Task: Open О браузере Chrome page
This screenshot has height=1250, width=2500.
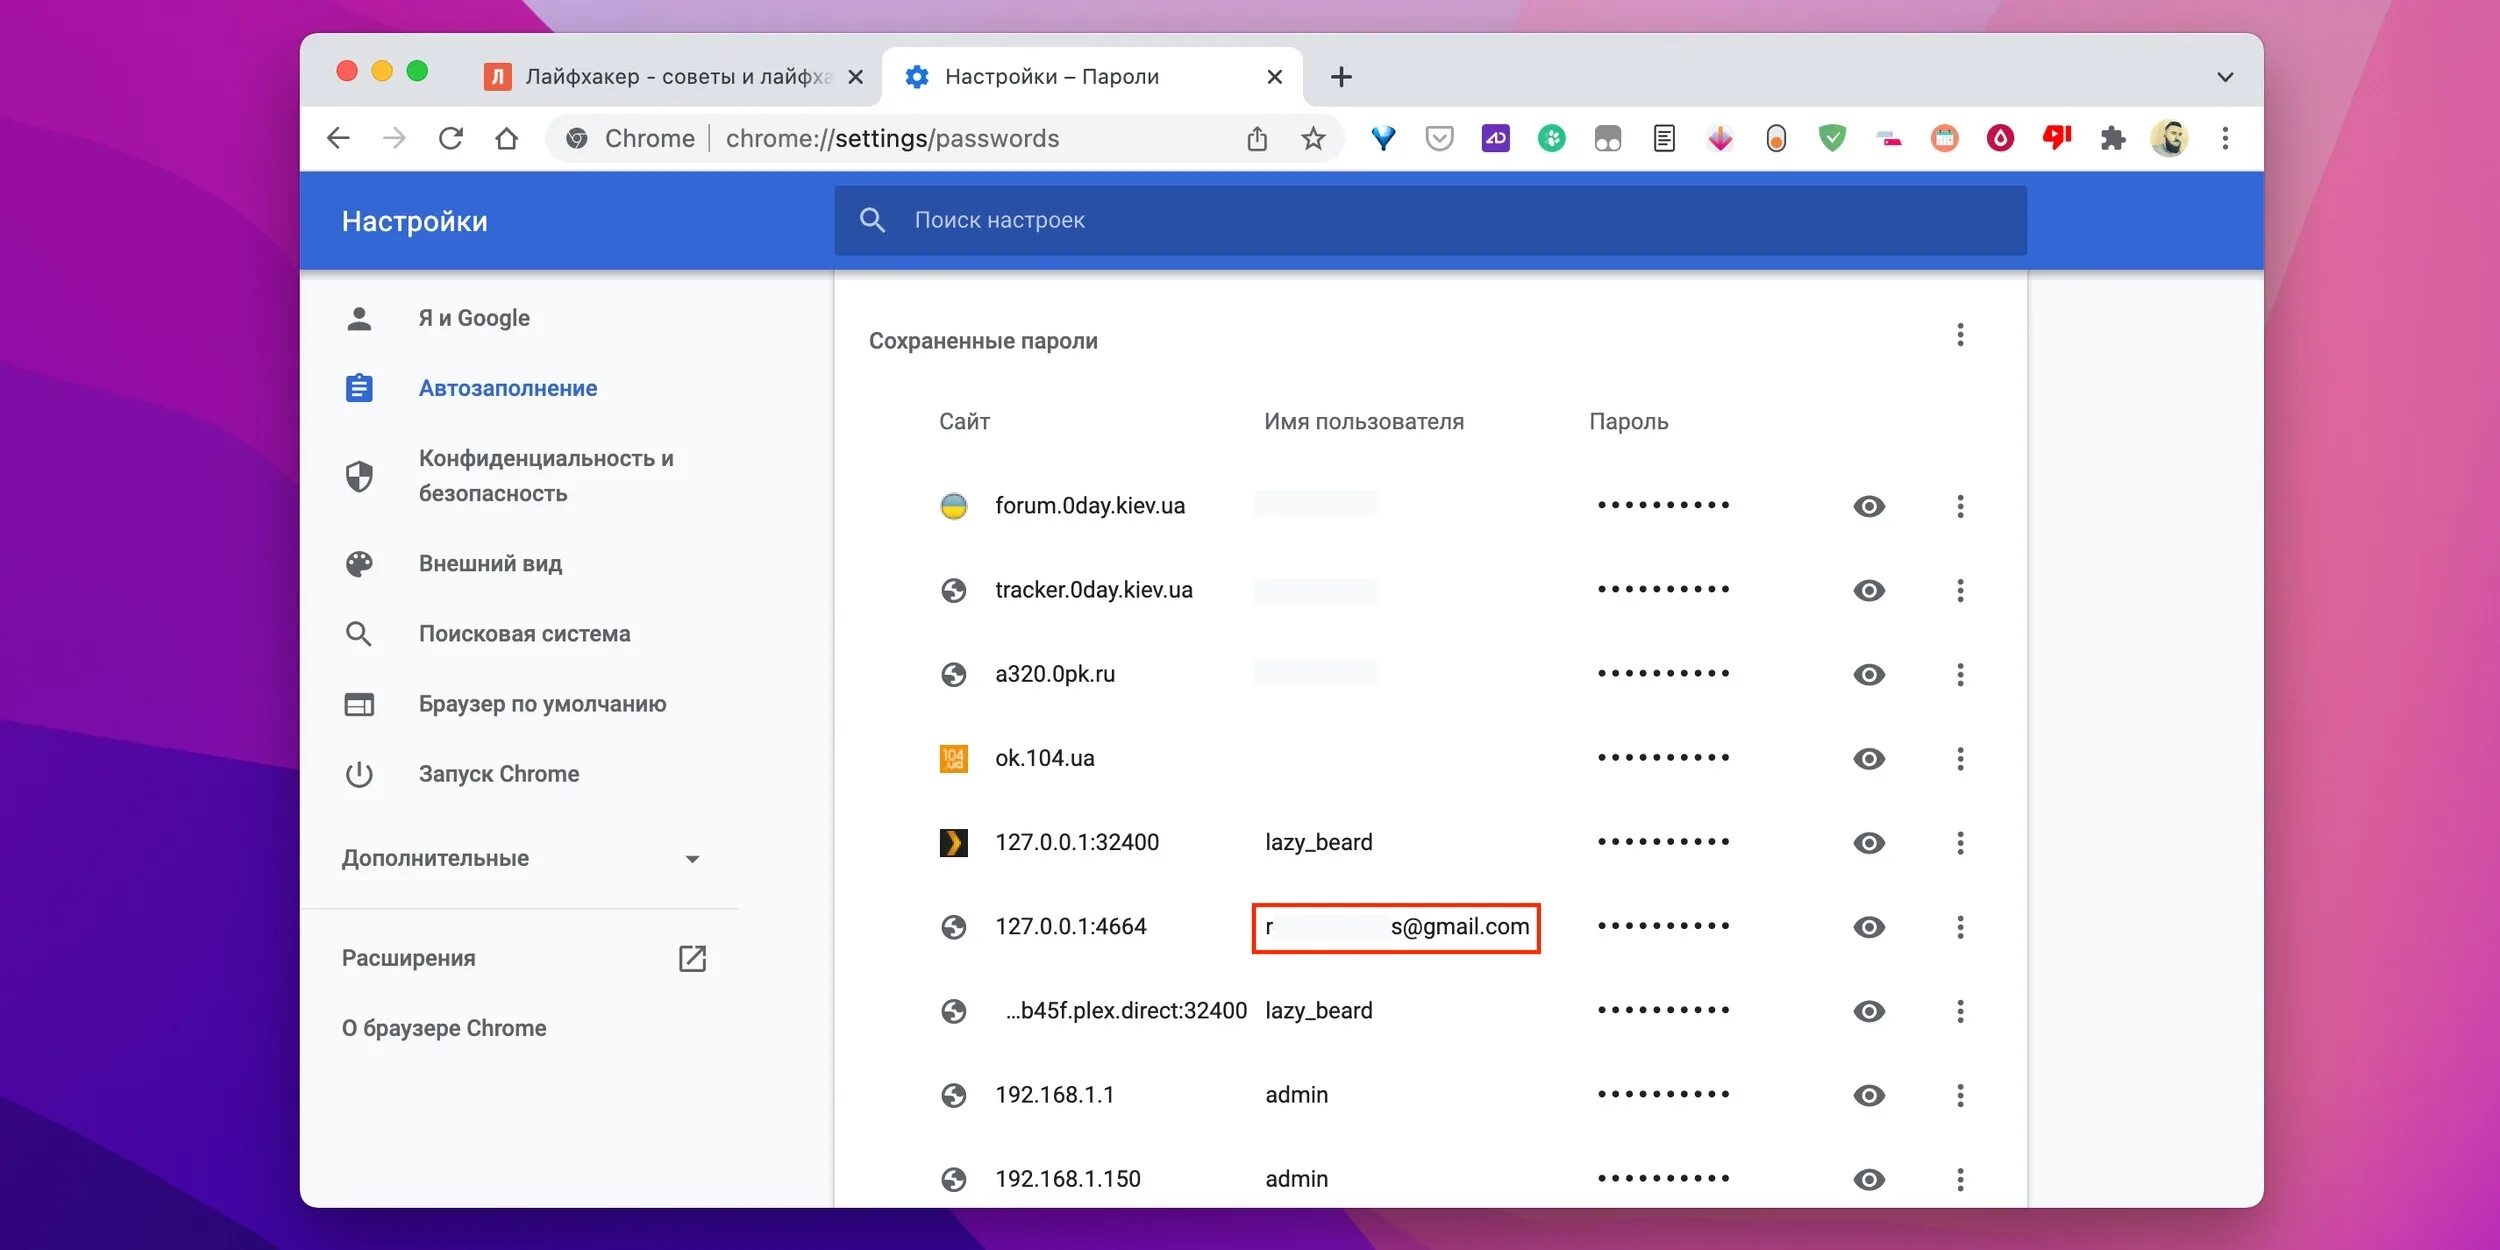Action: point(444,1028)
